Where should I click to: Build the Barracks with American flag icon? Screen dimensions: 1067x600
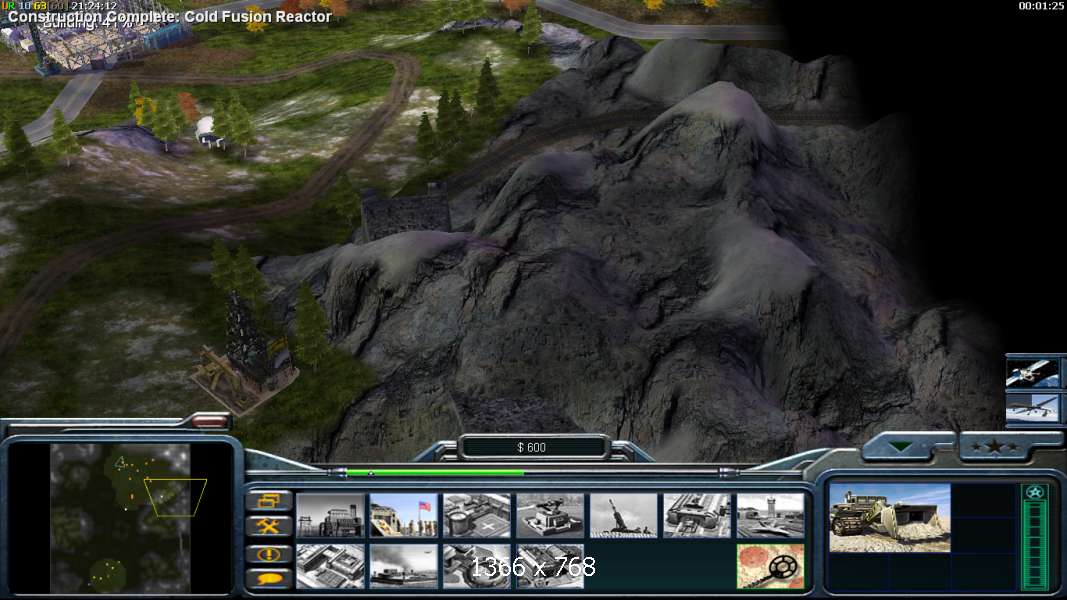point(404,516)
